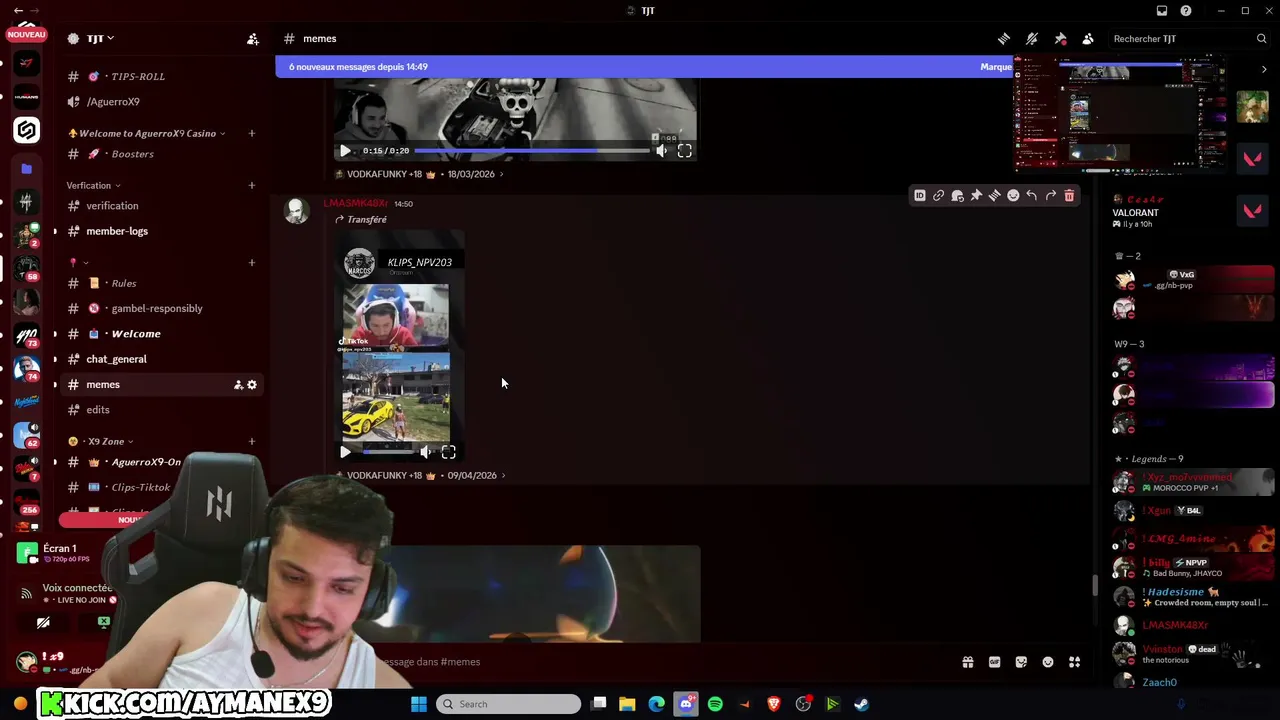
Task: Add reaction with the smiley toolbar icon
Action: pyautogui.click(x=1013, y=196)
